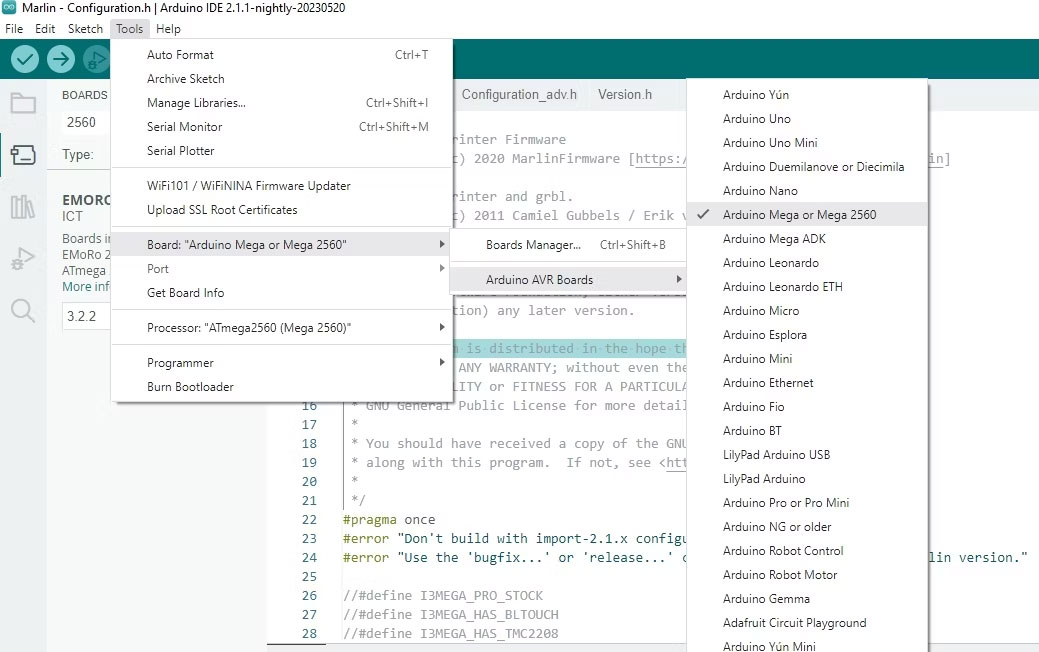Open Boards Manager... from submenu
This screenshot has height=652, width=1039.
[568, 244]
